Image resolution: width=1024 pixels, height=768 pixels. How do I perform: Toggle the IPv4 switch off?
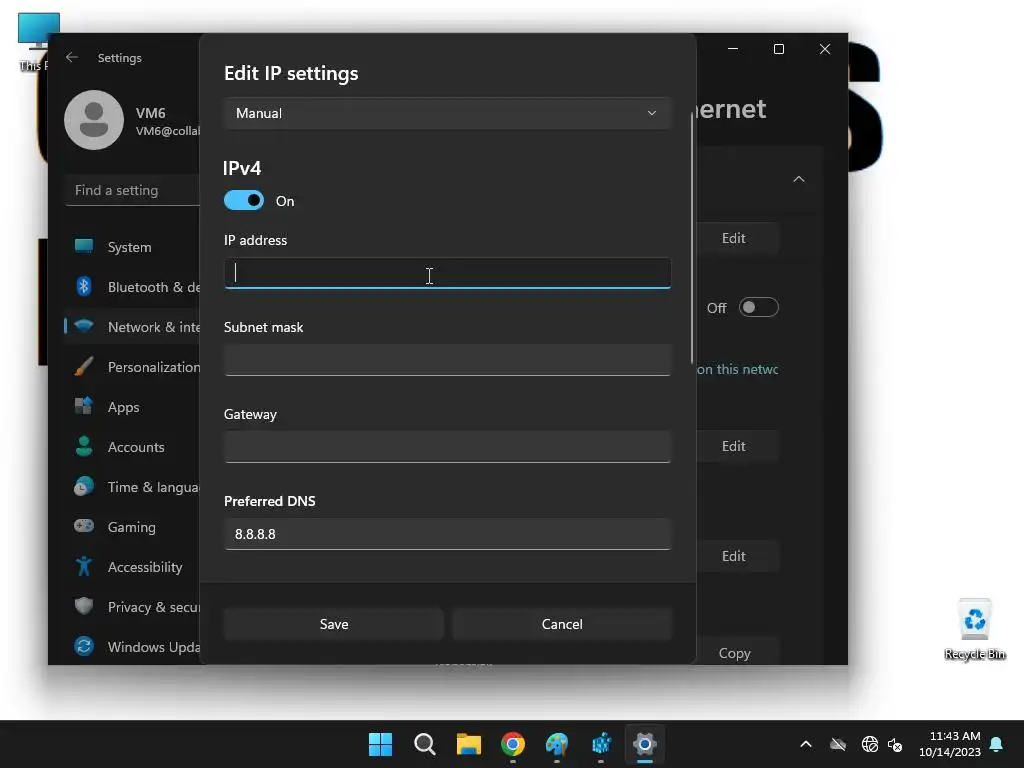(244, 200)
